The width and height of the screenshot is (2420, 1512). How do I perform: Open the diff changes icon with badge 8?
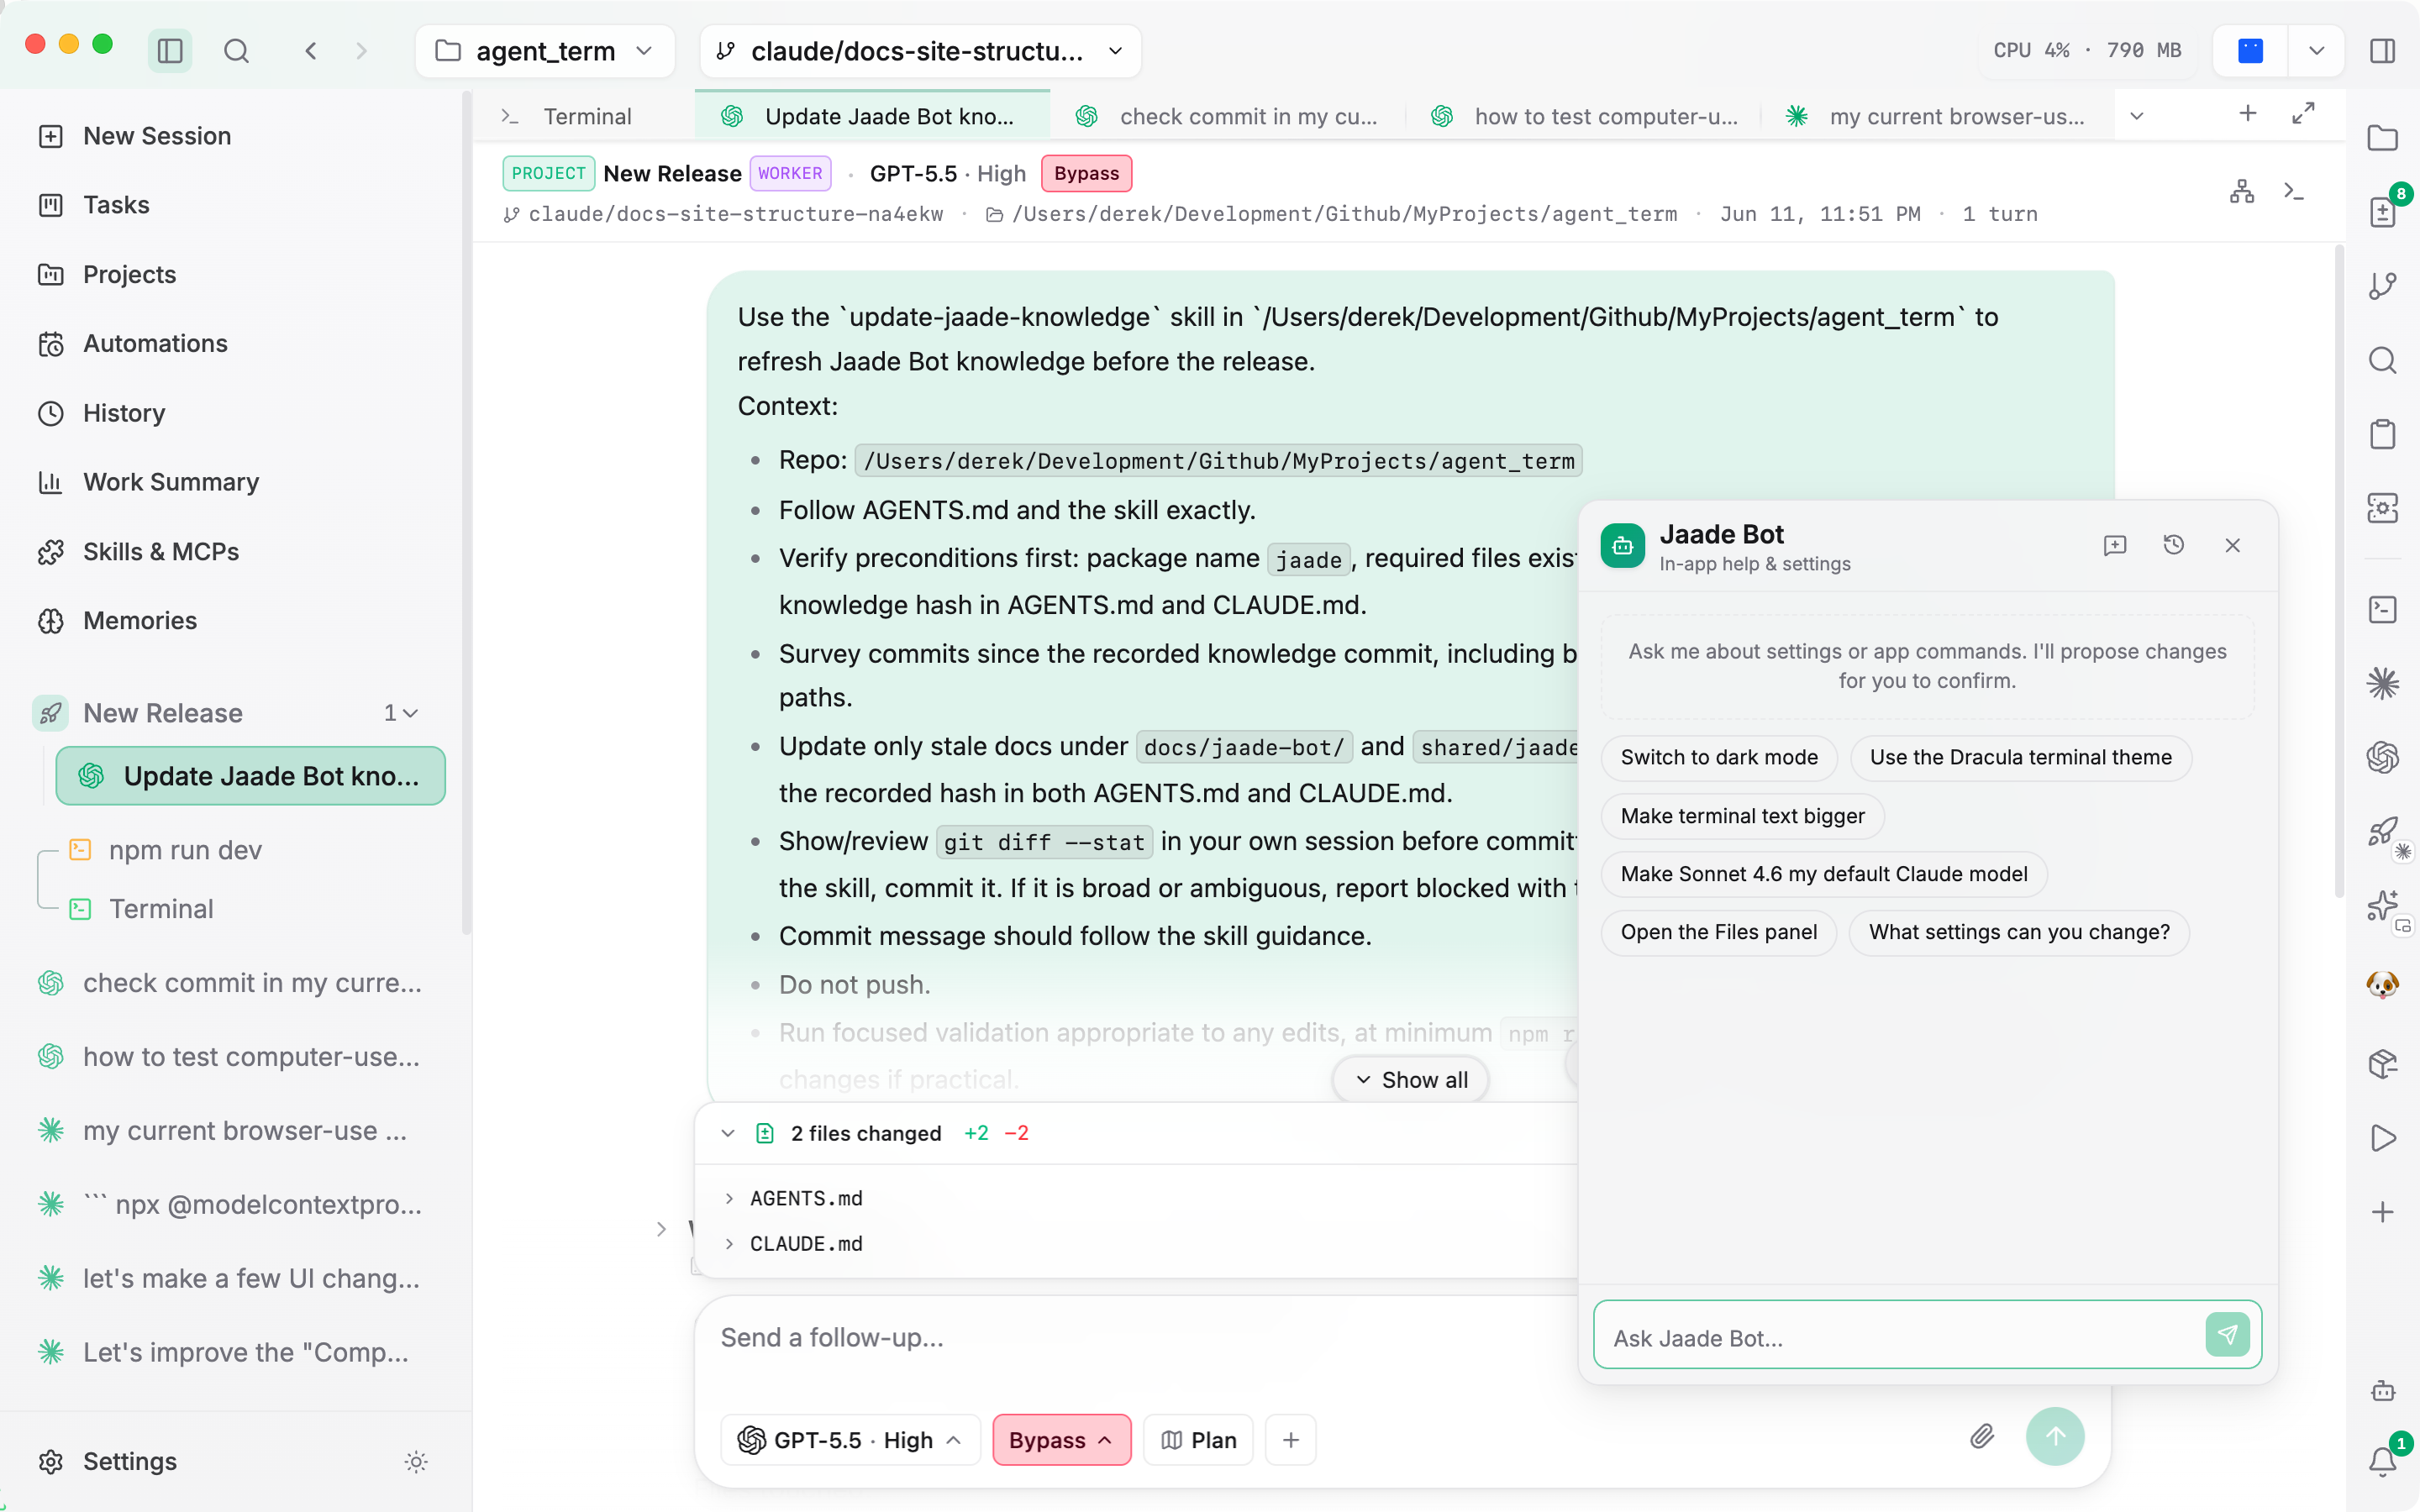click(2382, 212)
